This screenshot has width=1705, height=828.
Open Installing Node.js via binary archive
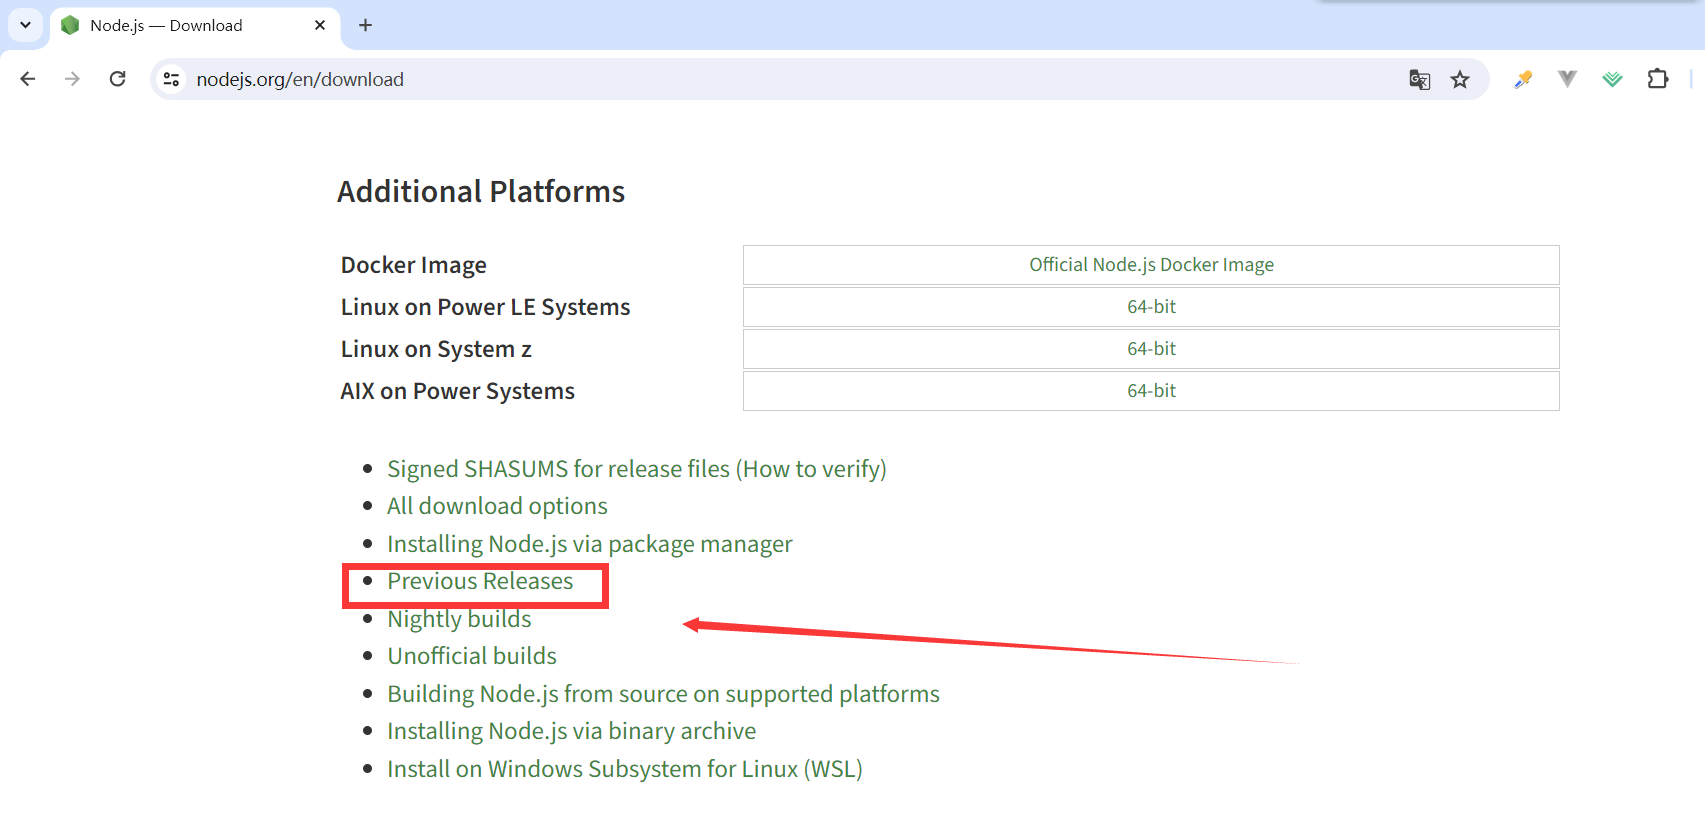[571, 731]
